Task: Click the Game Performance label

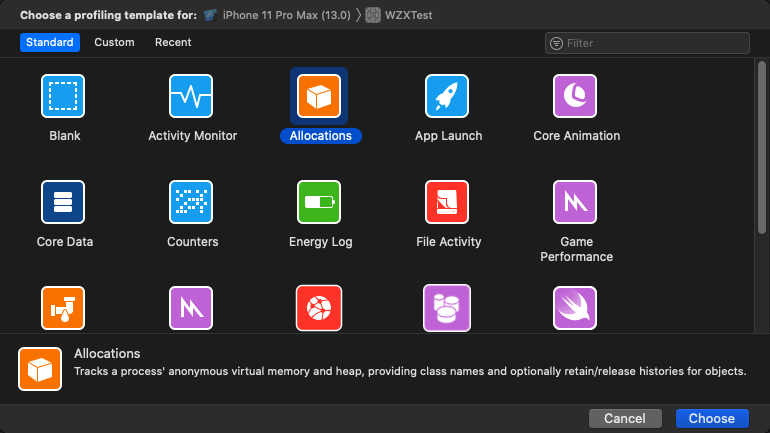Action: (x=577, y=249)
